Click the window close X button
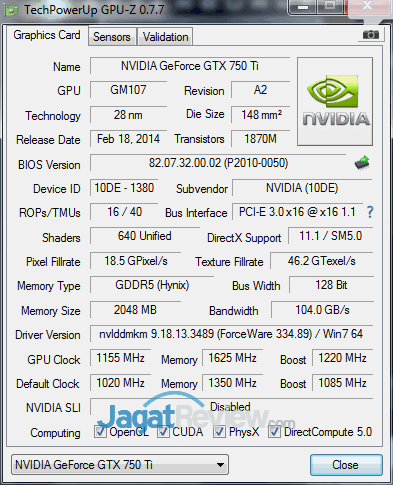Image resolution: width=393 pixels, height=485 pixels. (367, 6)
